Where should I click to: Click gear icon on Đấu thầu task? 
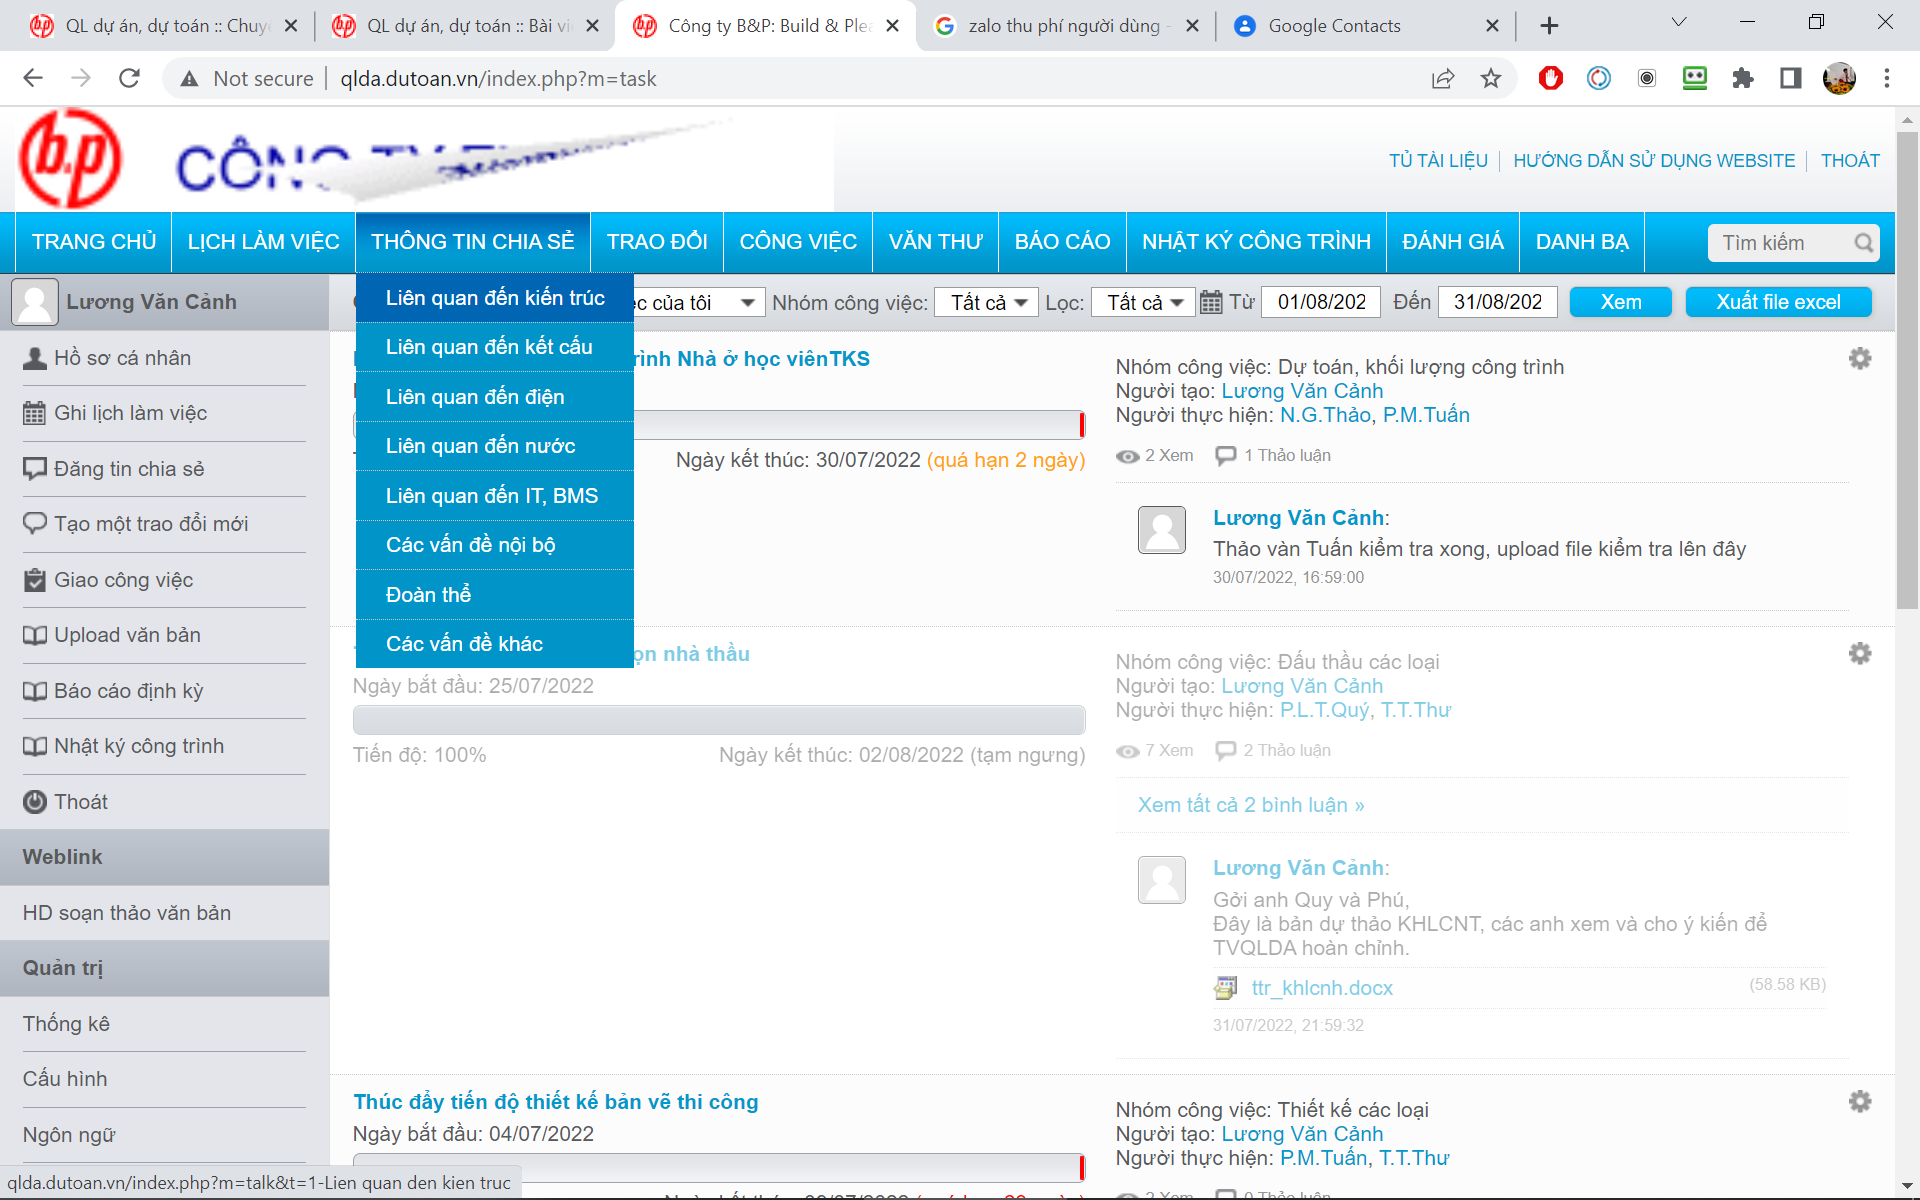[1859, 654]
